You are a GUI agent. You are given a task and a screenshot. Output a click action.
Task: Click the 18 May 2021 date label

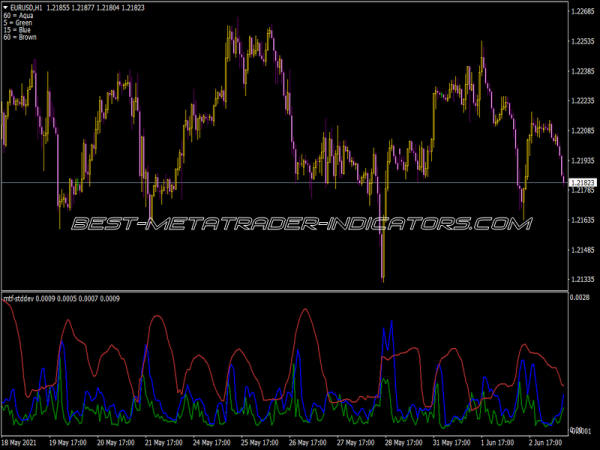pyautogui.click(x=24, y=441)
